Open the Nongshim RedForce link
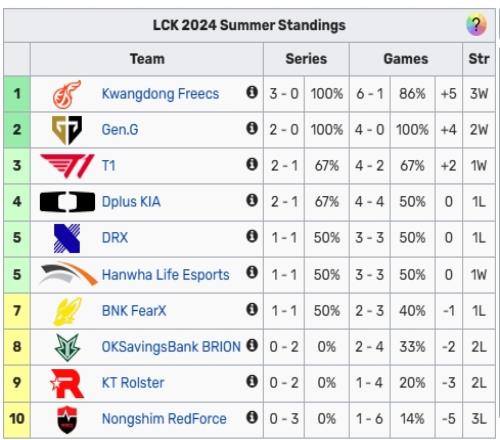 click(x=164, y=419)
